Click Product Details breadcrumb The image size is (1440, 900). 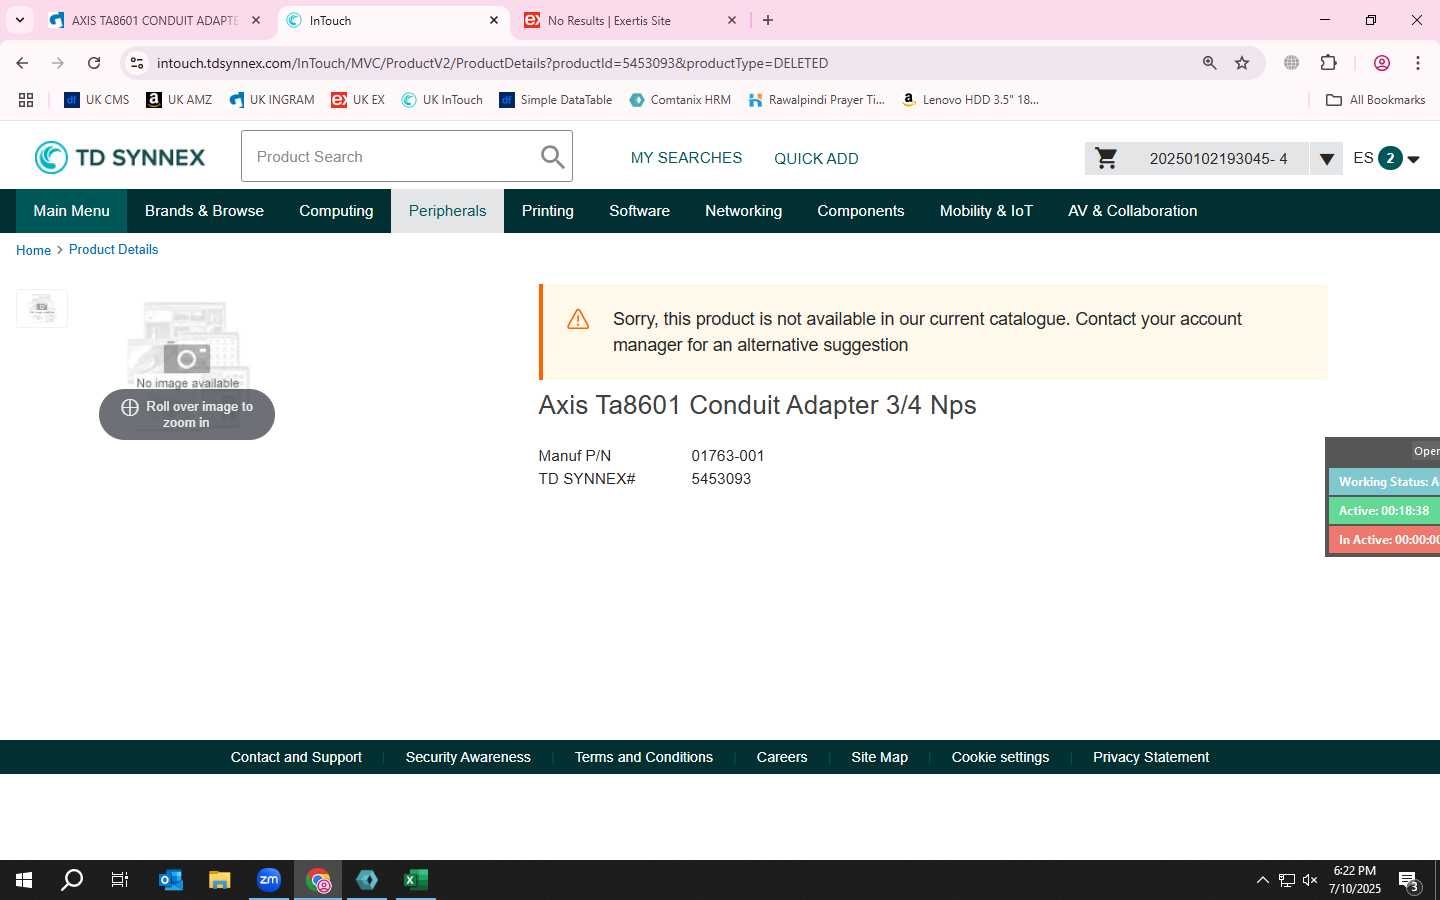[113, 250]
